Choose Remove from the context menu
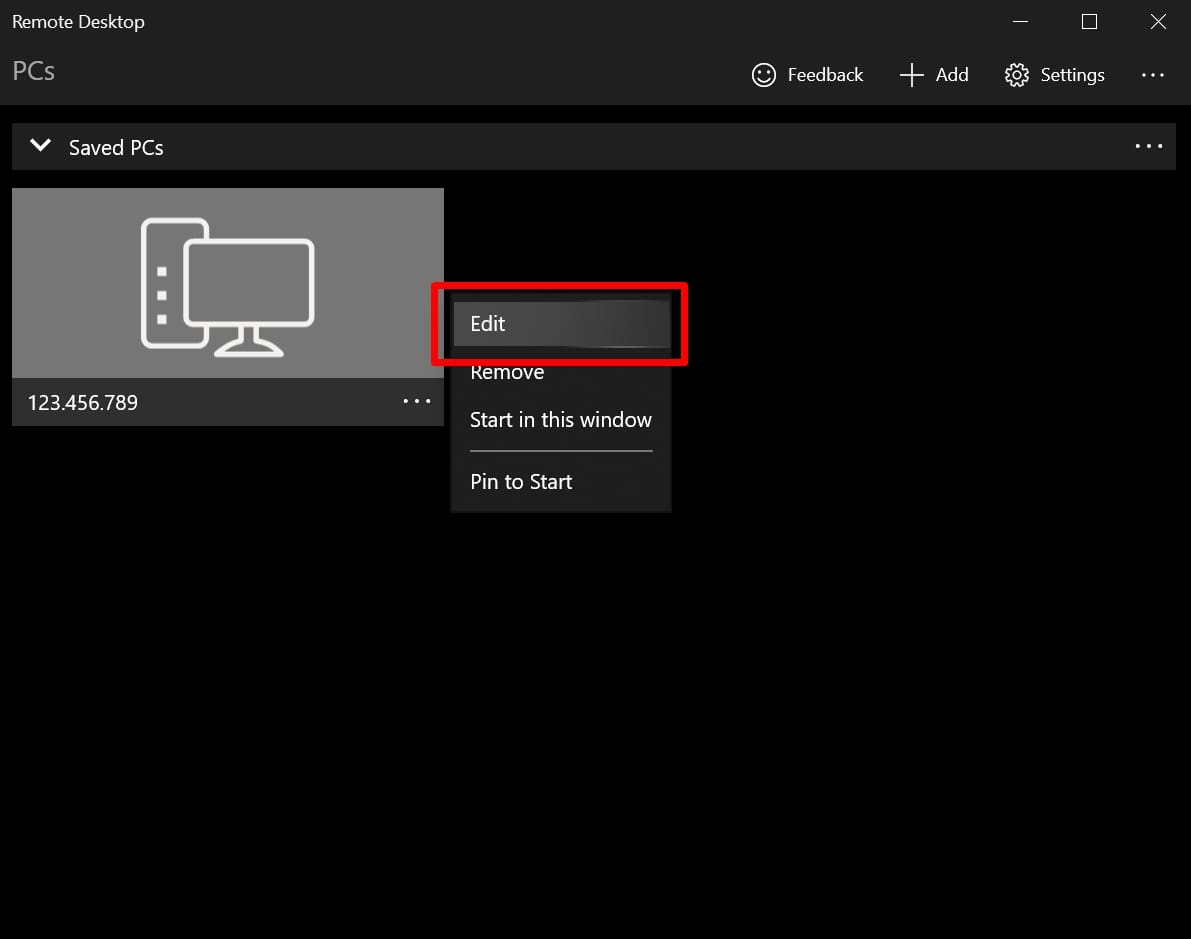The height and width of the screenshot is (939, 1191). point(561,372)
